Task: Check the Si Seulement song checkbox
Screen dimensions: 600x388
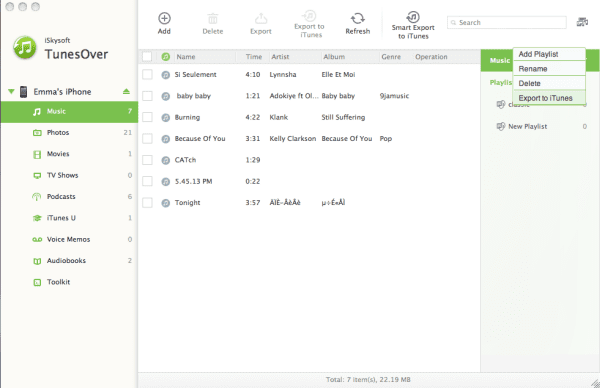Action: (147, 75)
